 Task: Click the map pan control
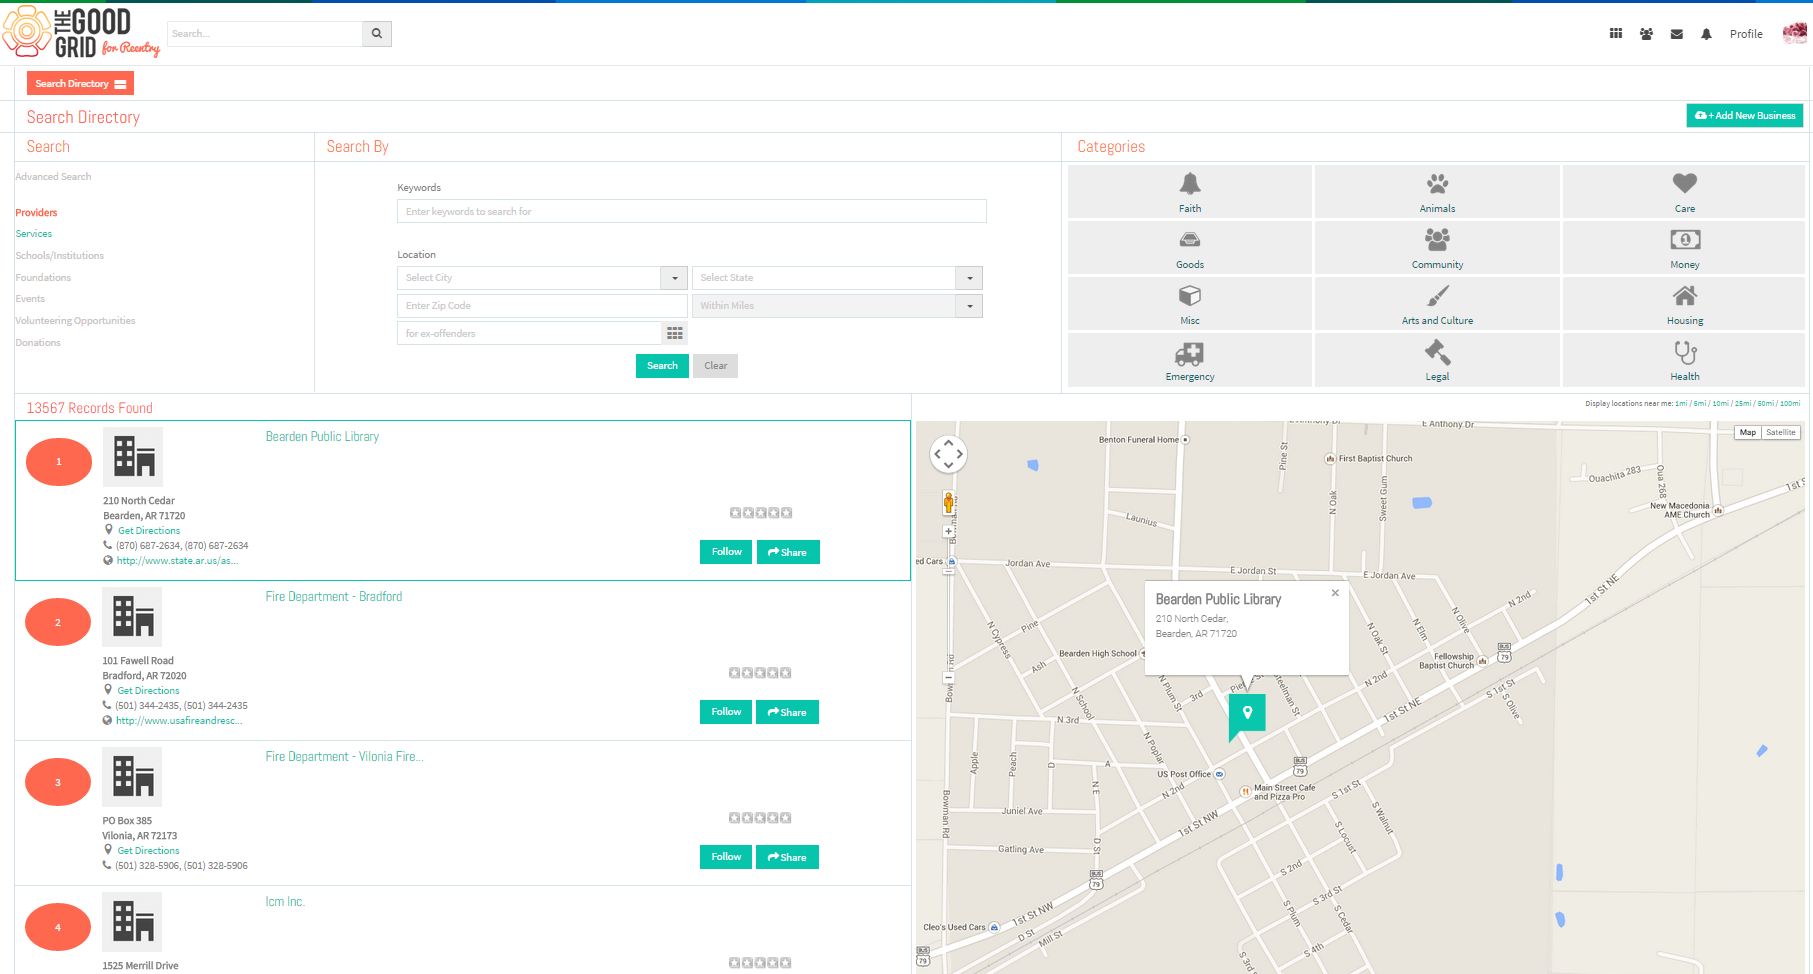point(948,454)
